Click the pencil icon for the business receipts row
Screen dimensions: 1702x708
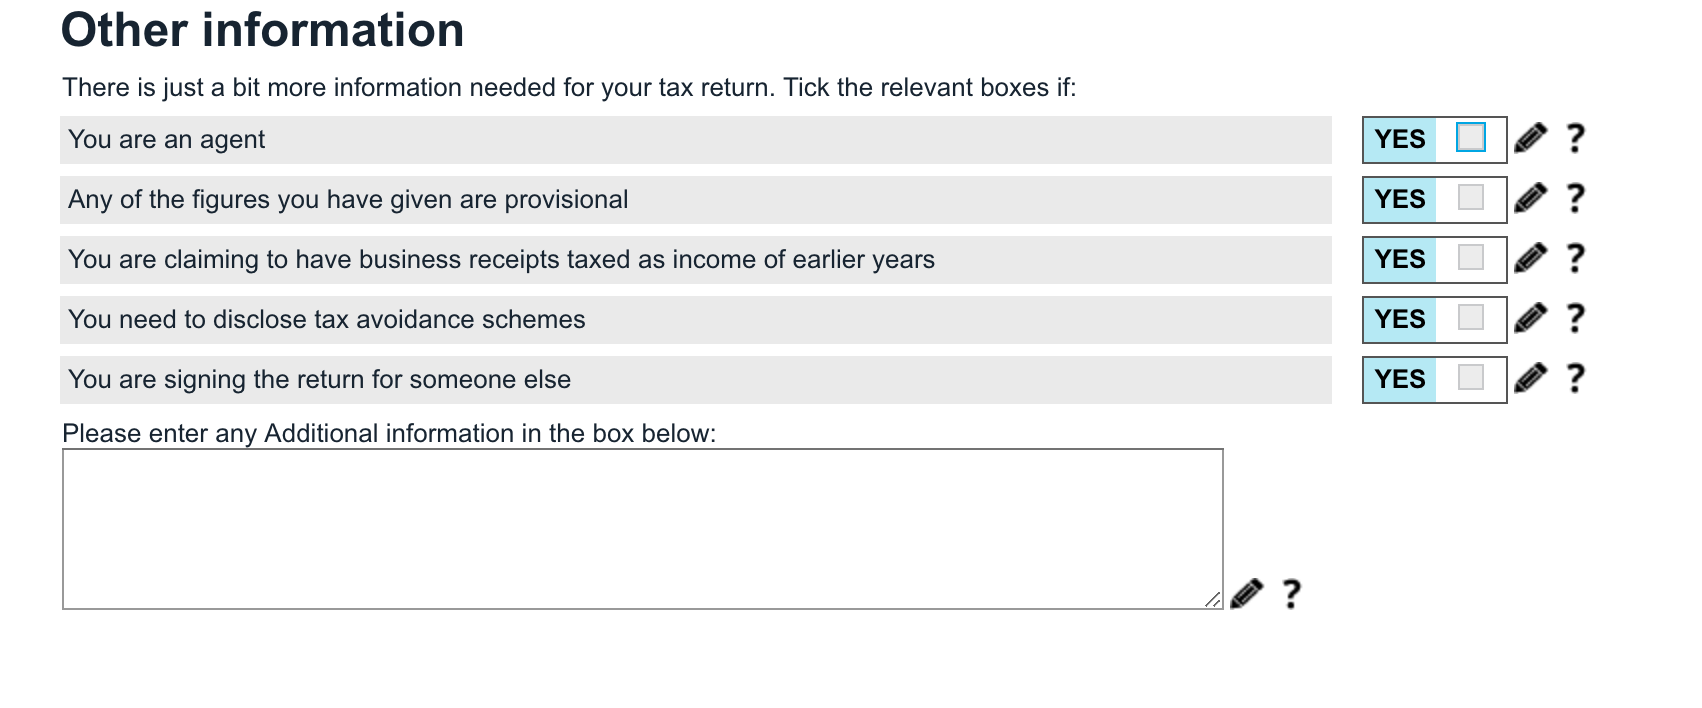1530,258
